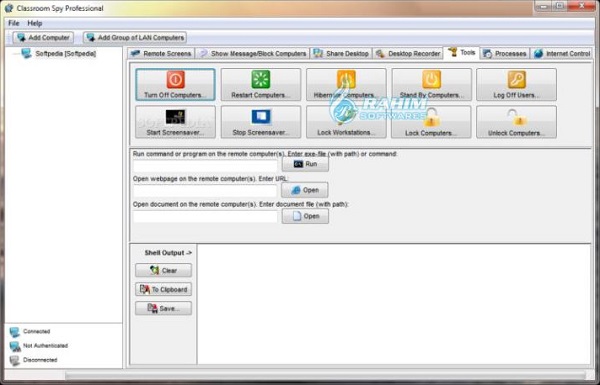Activate Stand By Computers tool
Screen dimensions: 600x385
point(431,85)
